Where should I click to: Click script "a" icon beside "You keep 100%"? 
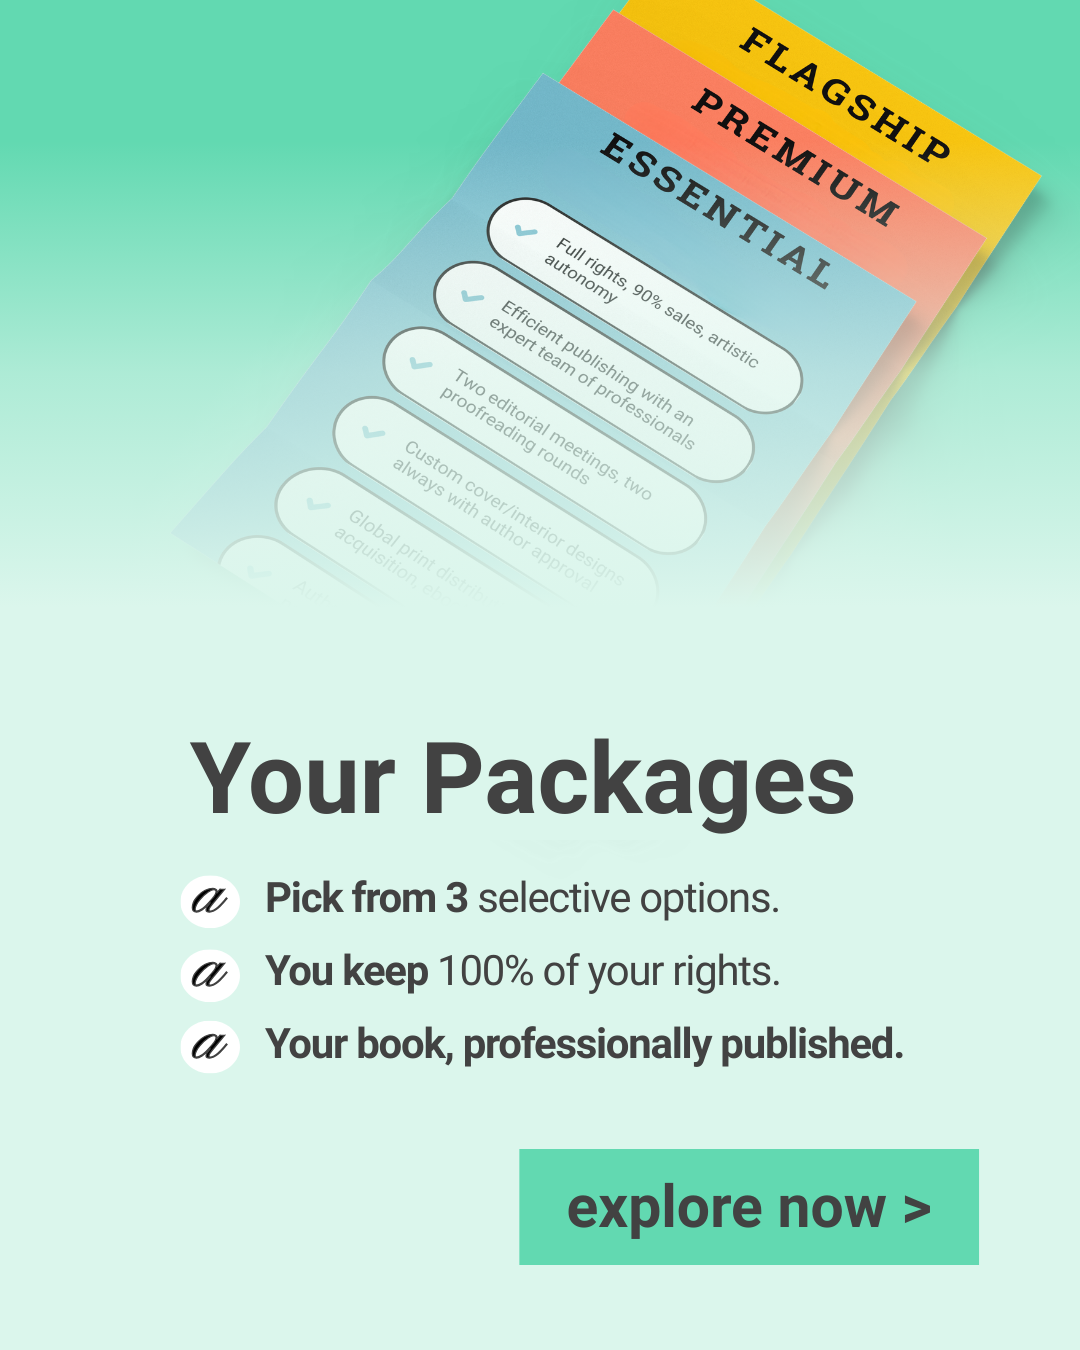tap(210, 973)
